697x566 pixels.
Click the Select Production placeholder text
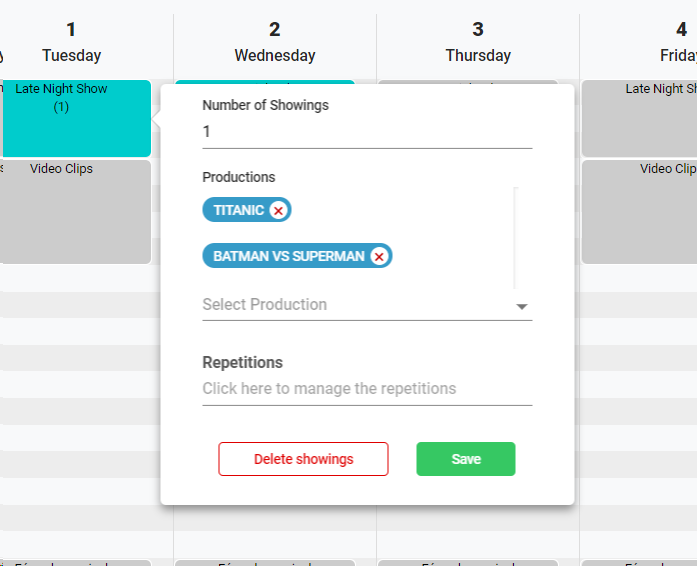coord(265,304)
